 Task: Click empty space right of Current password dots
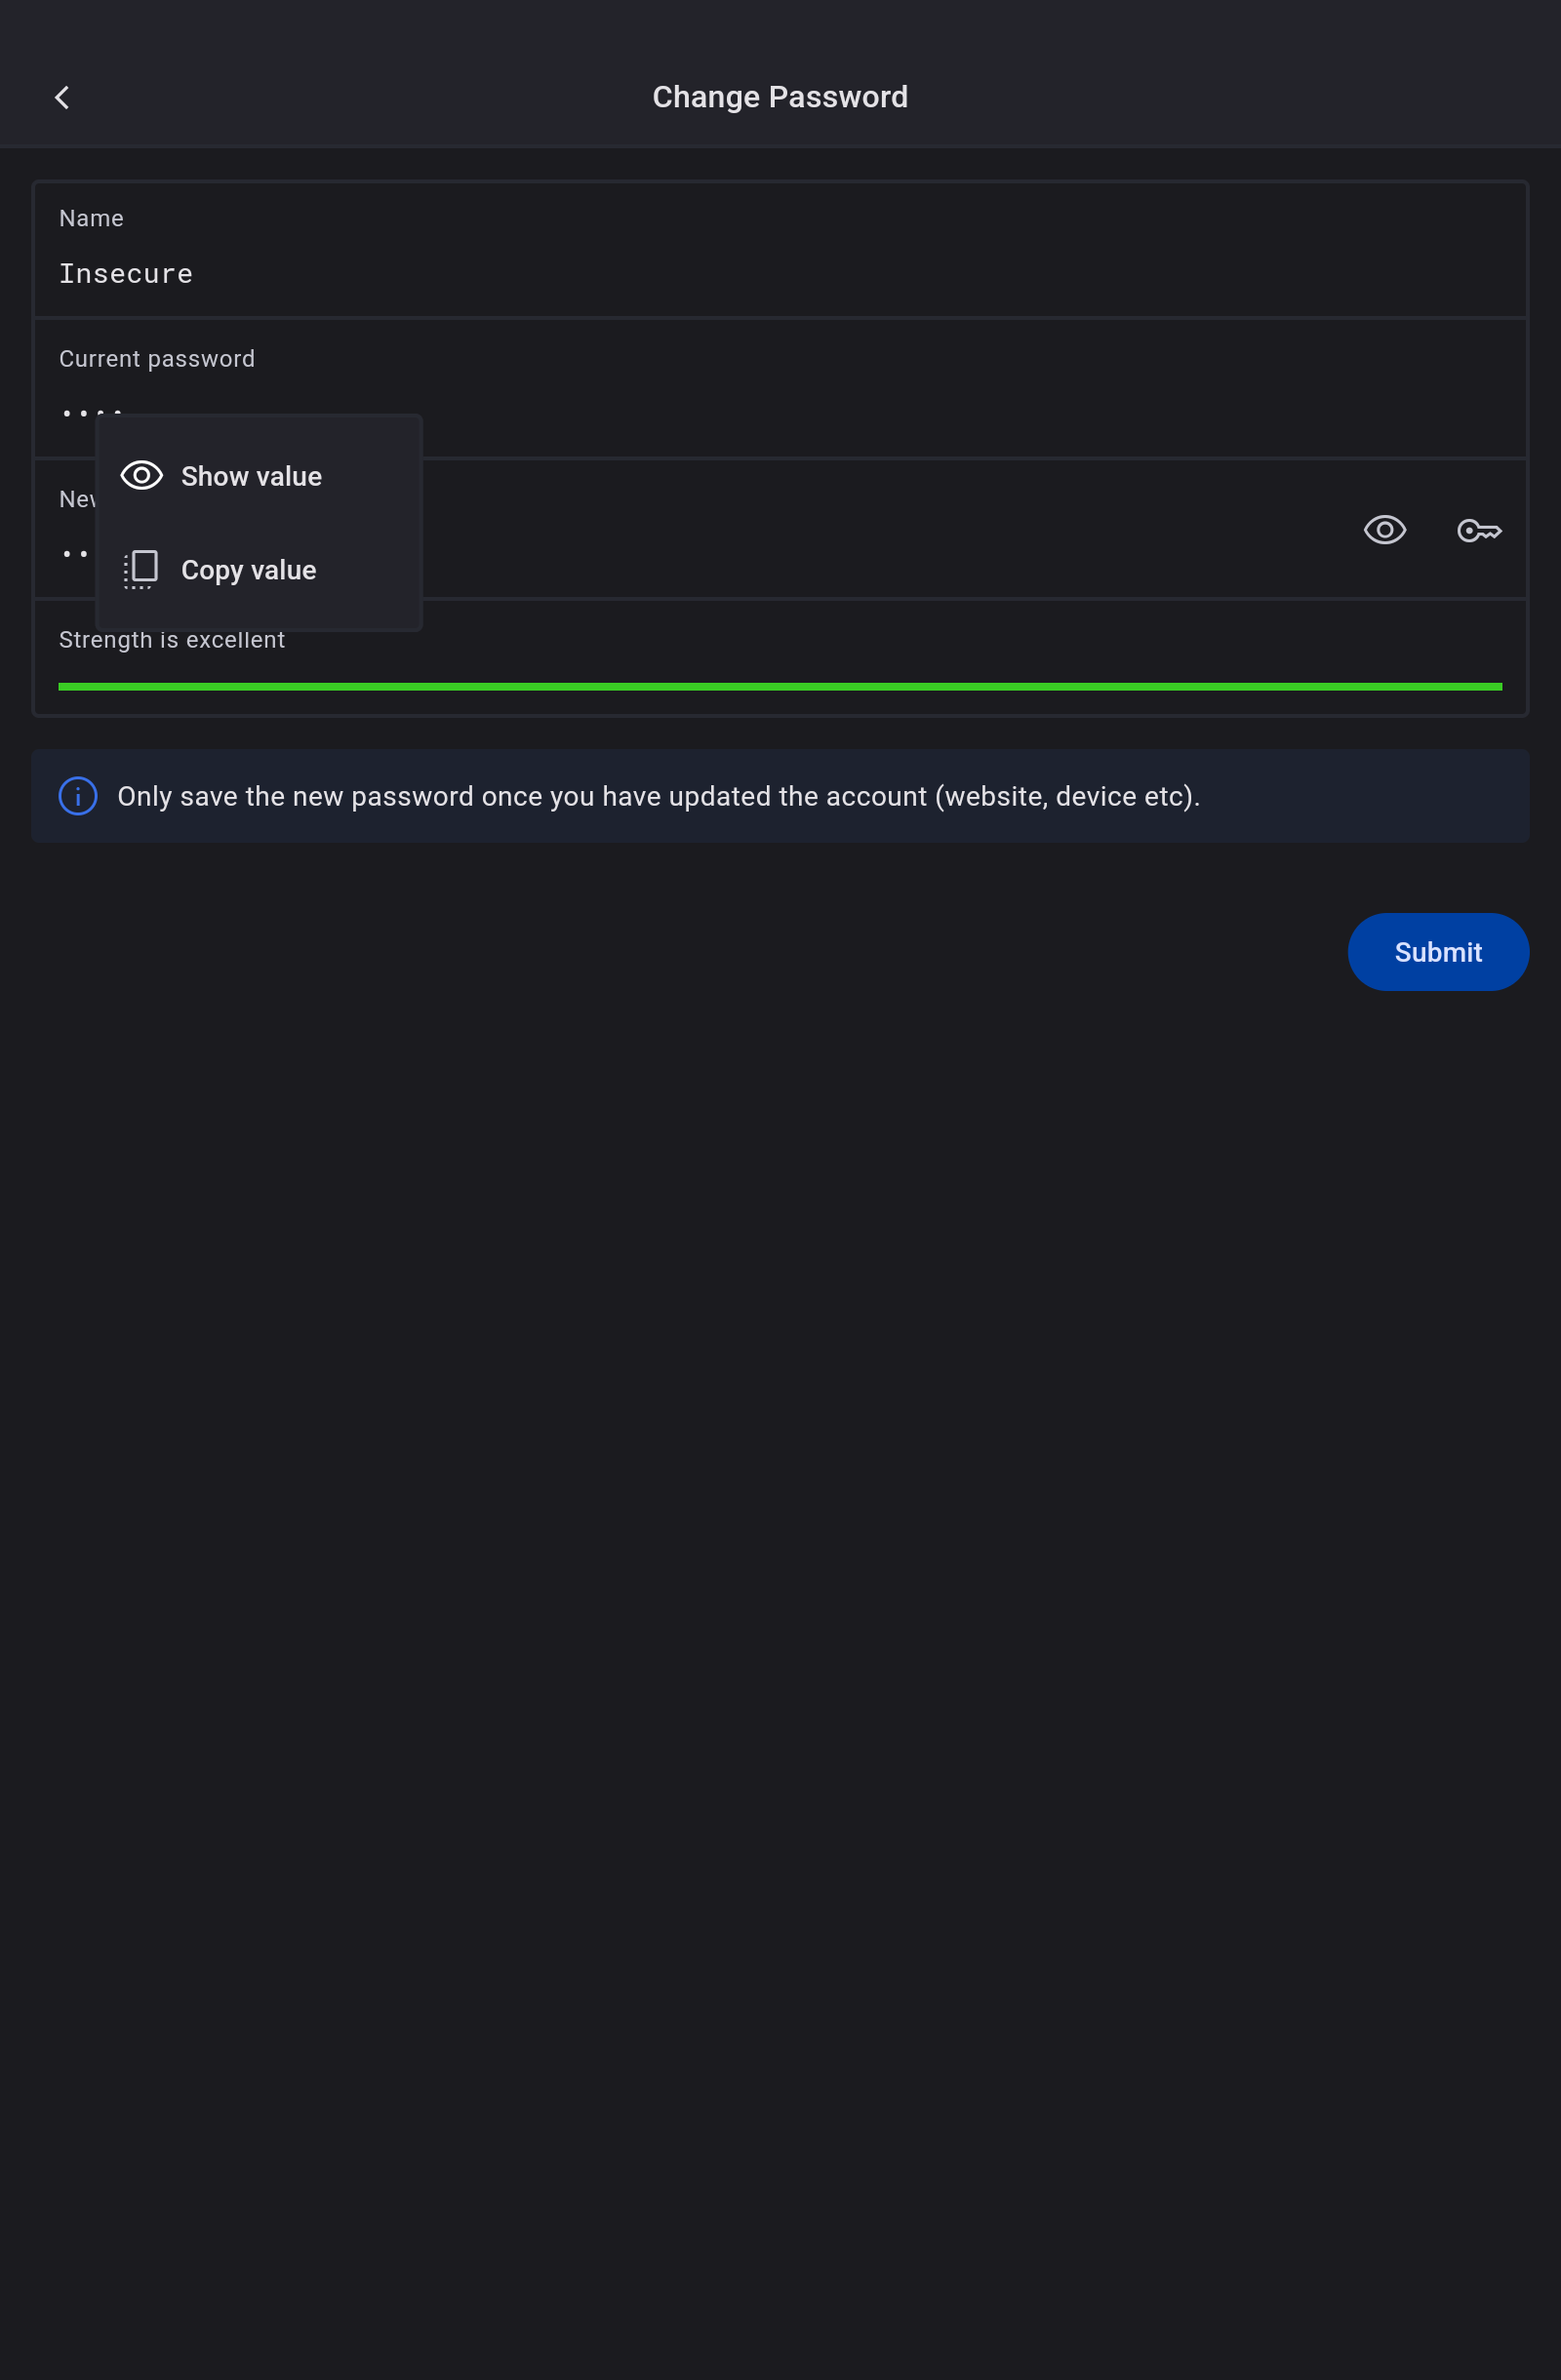point(900,412)
